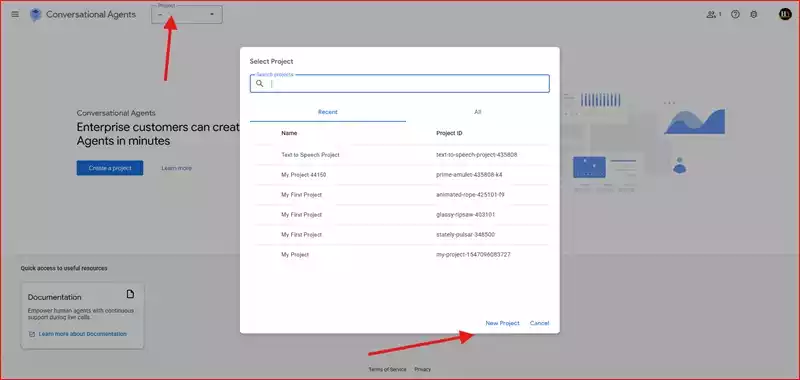Click the Name column header
This screenshot has height=380, width=800.
point(289,133)
